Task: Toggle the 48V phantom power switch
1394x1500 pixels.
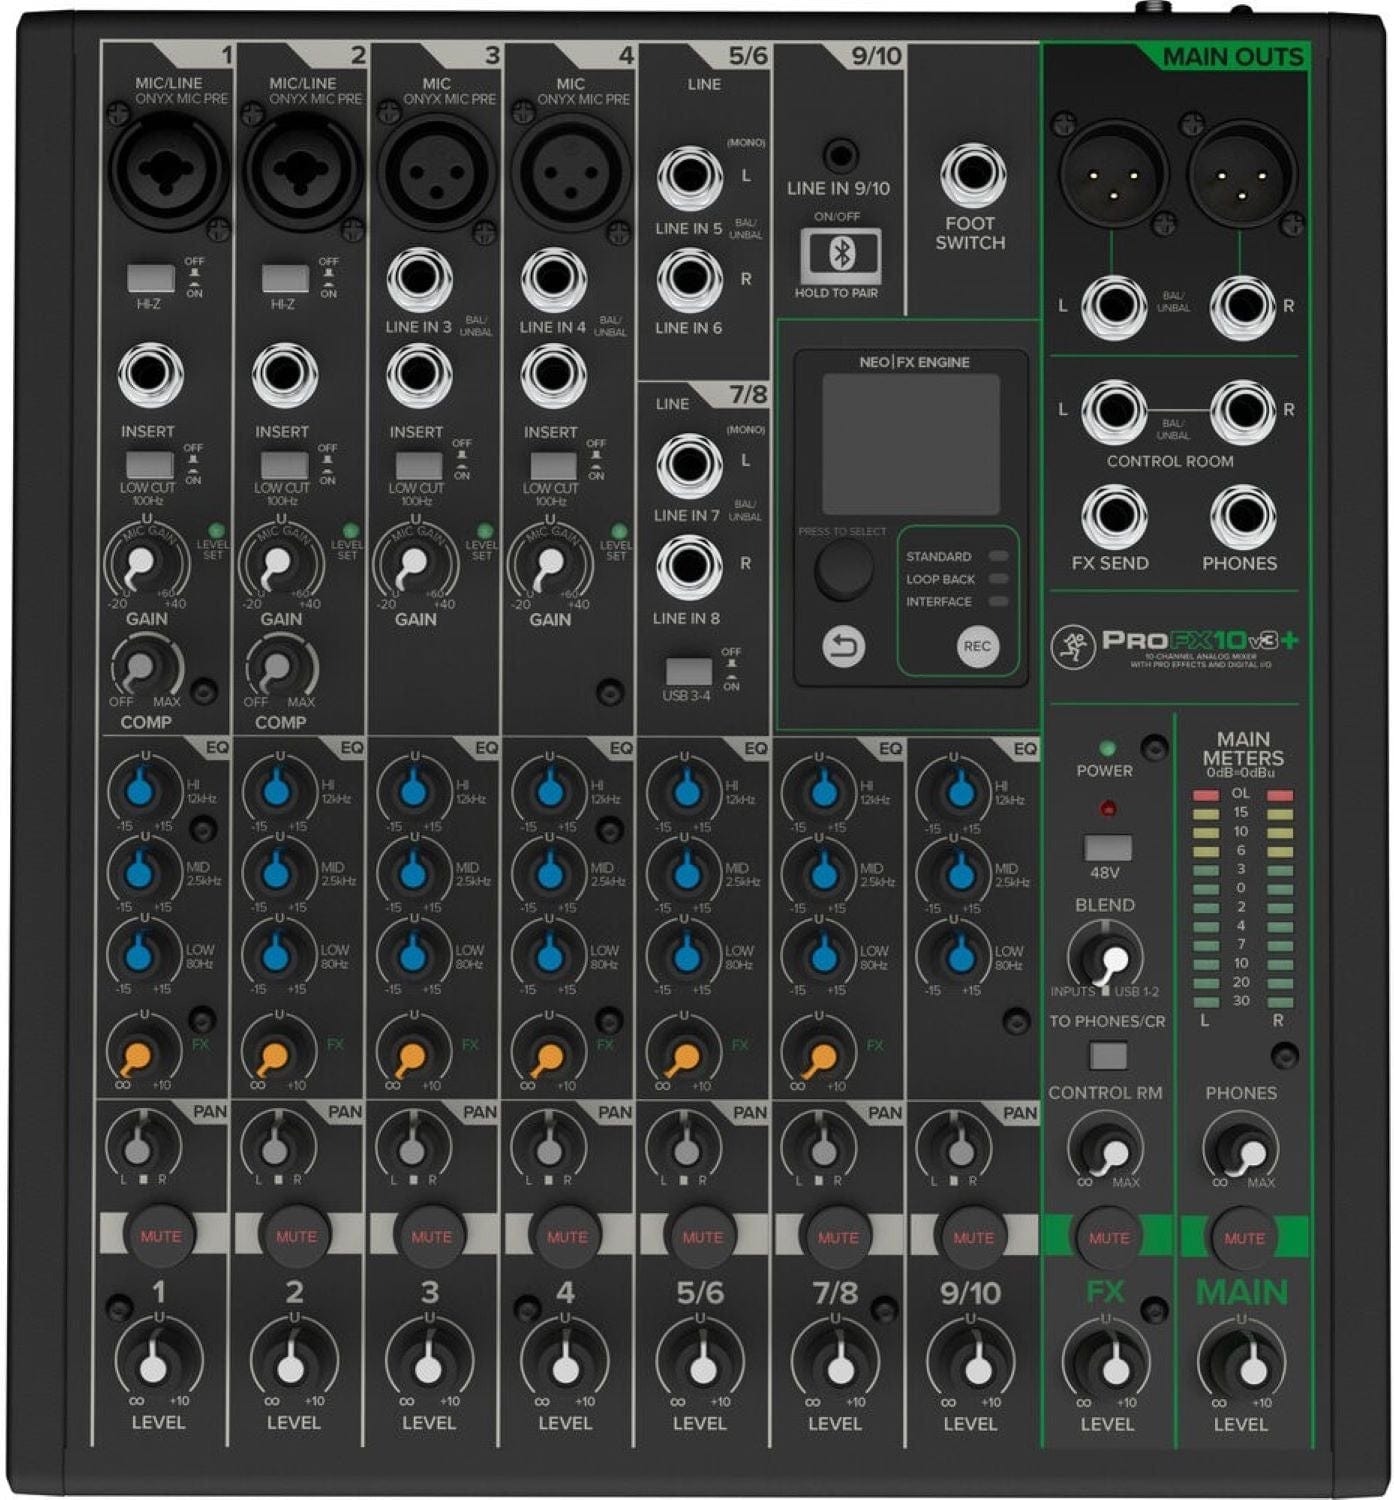Action: pos(1108,848)
